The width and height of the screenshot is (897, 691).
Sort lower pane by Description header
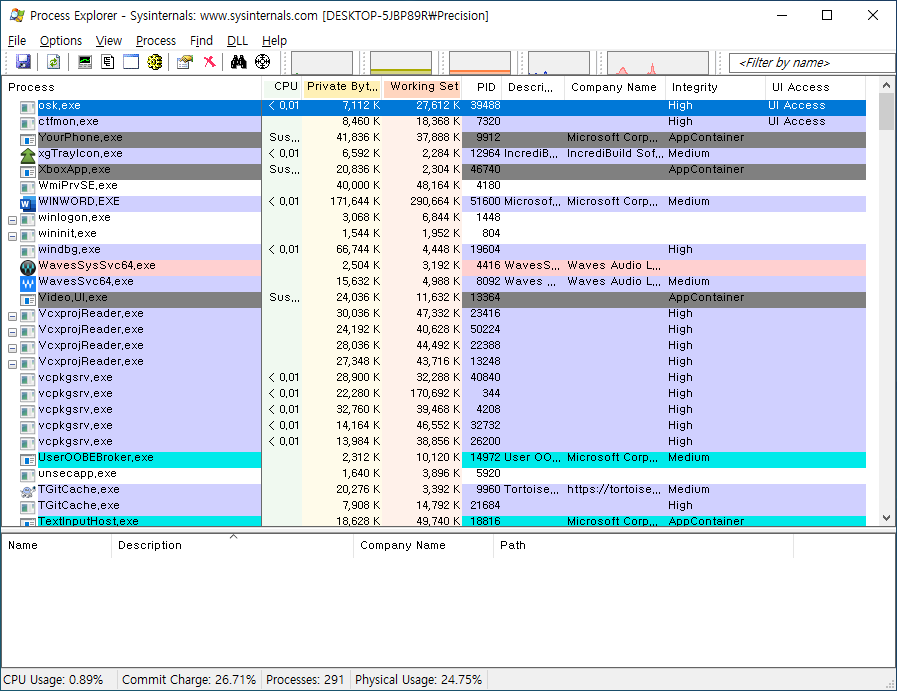(232, 545)
